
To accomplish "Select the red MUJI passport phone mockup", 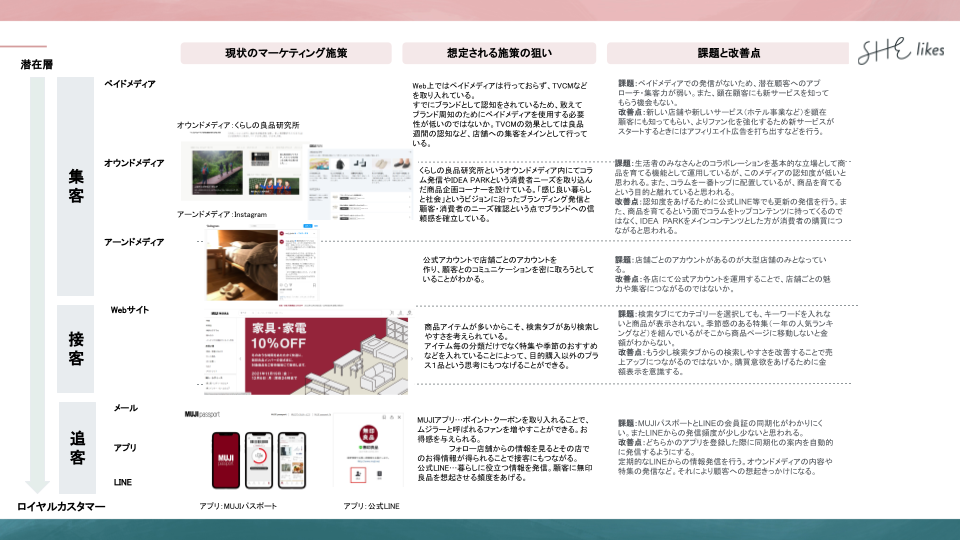I will click(226, 460).
